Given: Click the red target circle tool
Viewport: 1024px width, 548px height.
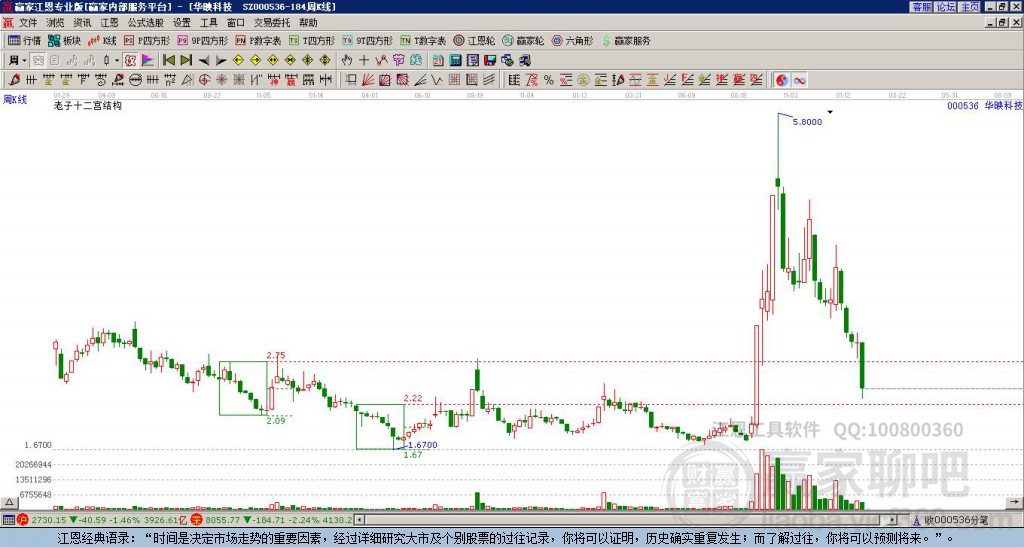Looking at the screenshot, I should [204, 80].
